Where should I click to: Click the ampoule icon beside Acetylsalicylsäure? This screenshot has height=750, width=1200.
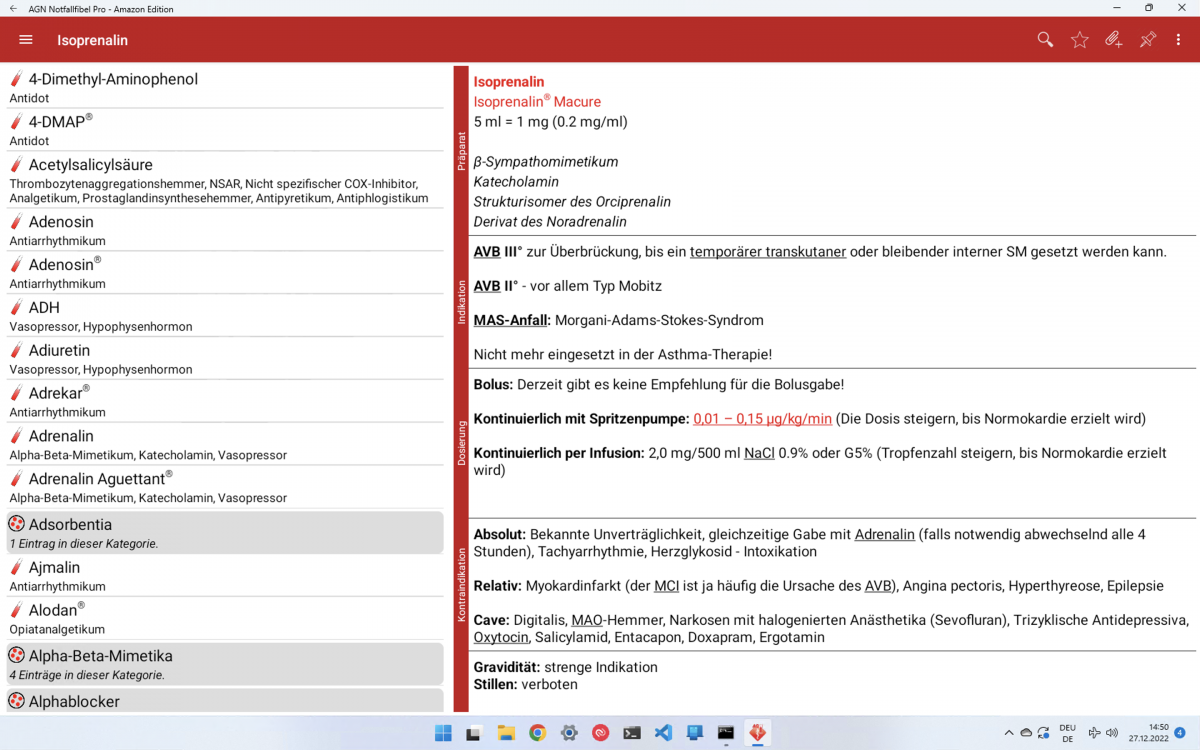tap(17, 165)
